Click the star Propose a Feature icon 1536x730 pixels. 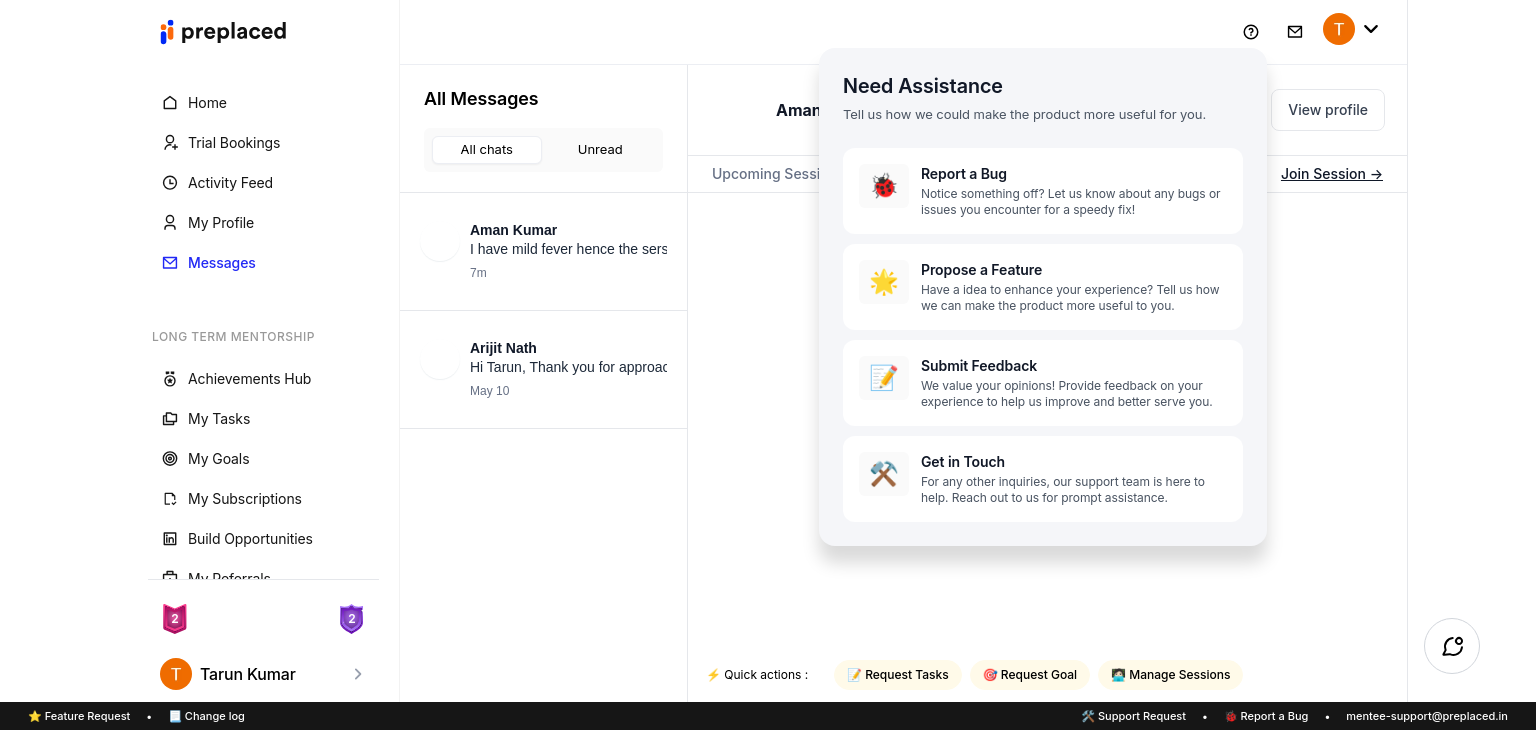pyautogui.click(x=883, y=283)
